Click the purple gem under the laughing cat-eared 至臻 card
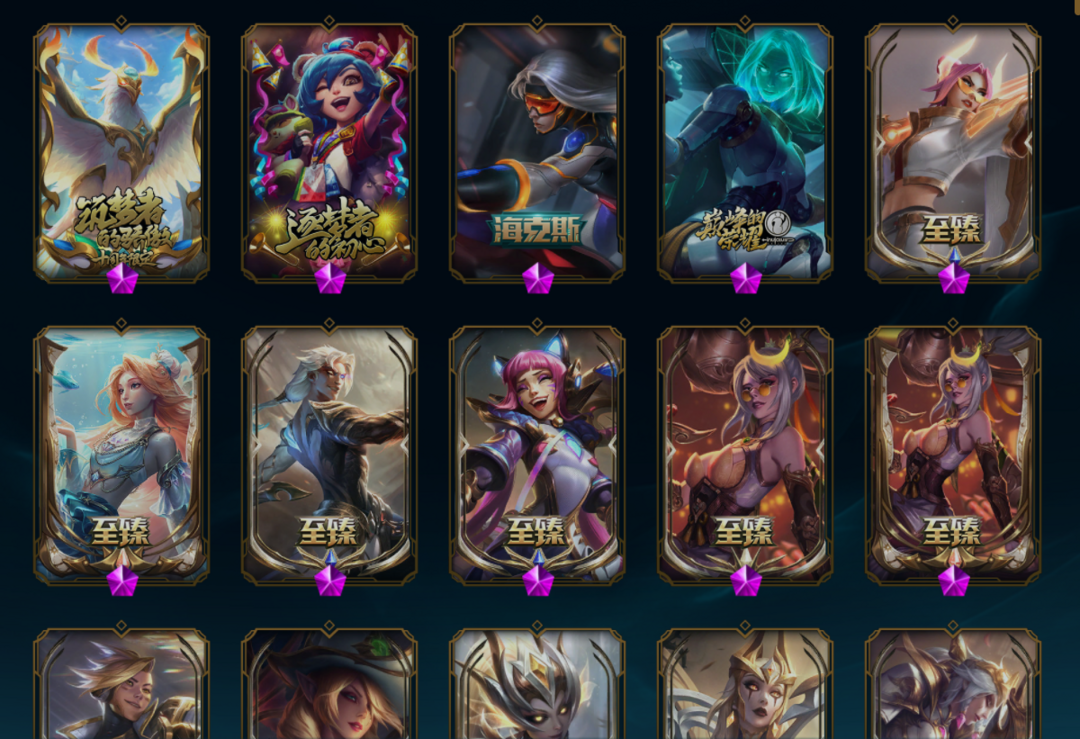 tap(538, 582)
